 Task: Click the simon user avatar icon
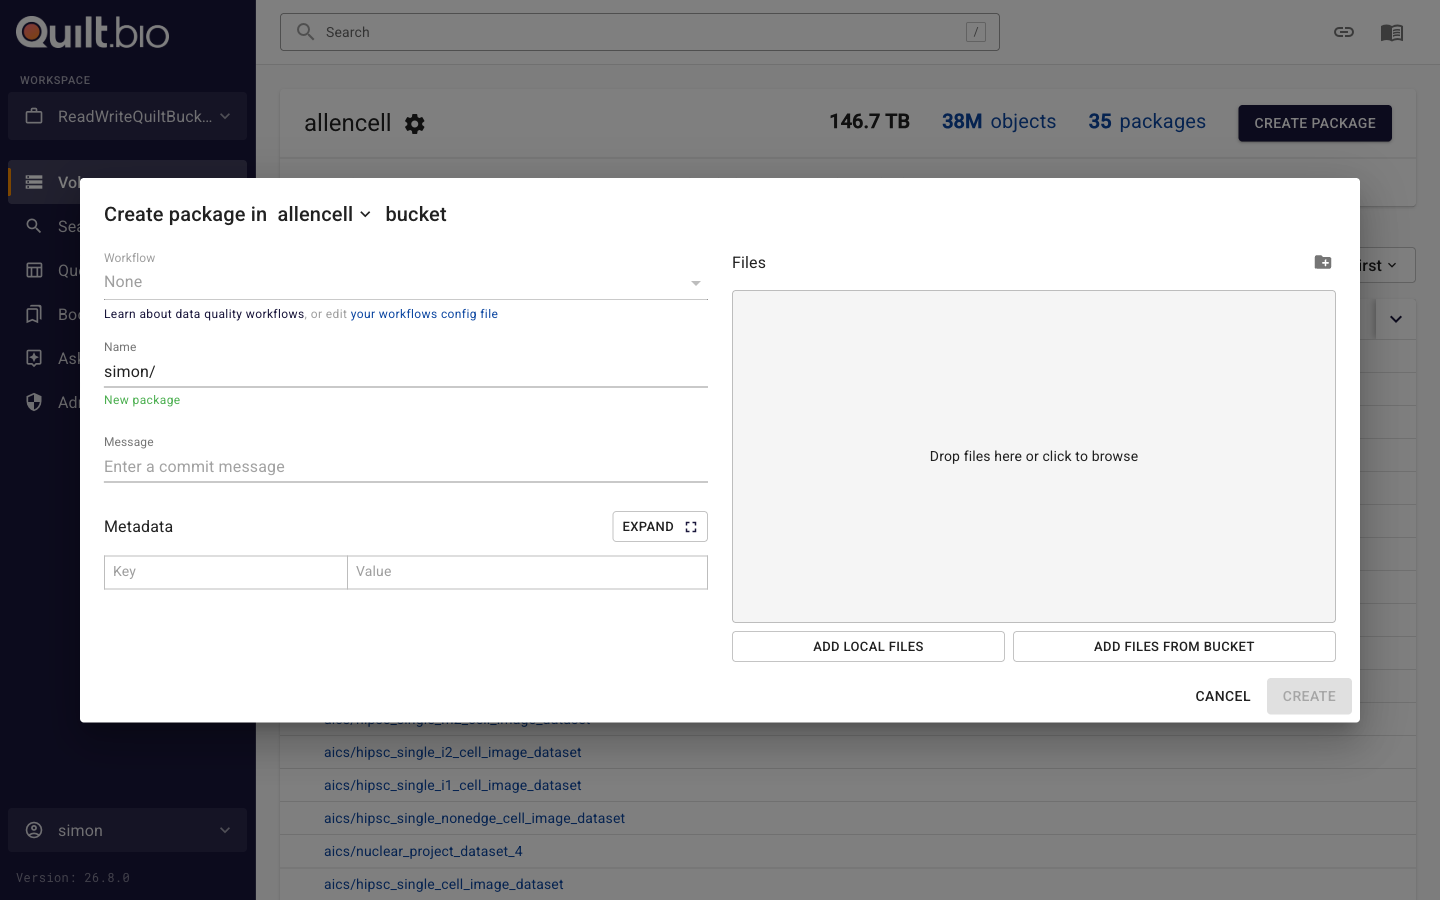34,830
